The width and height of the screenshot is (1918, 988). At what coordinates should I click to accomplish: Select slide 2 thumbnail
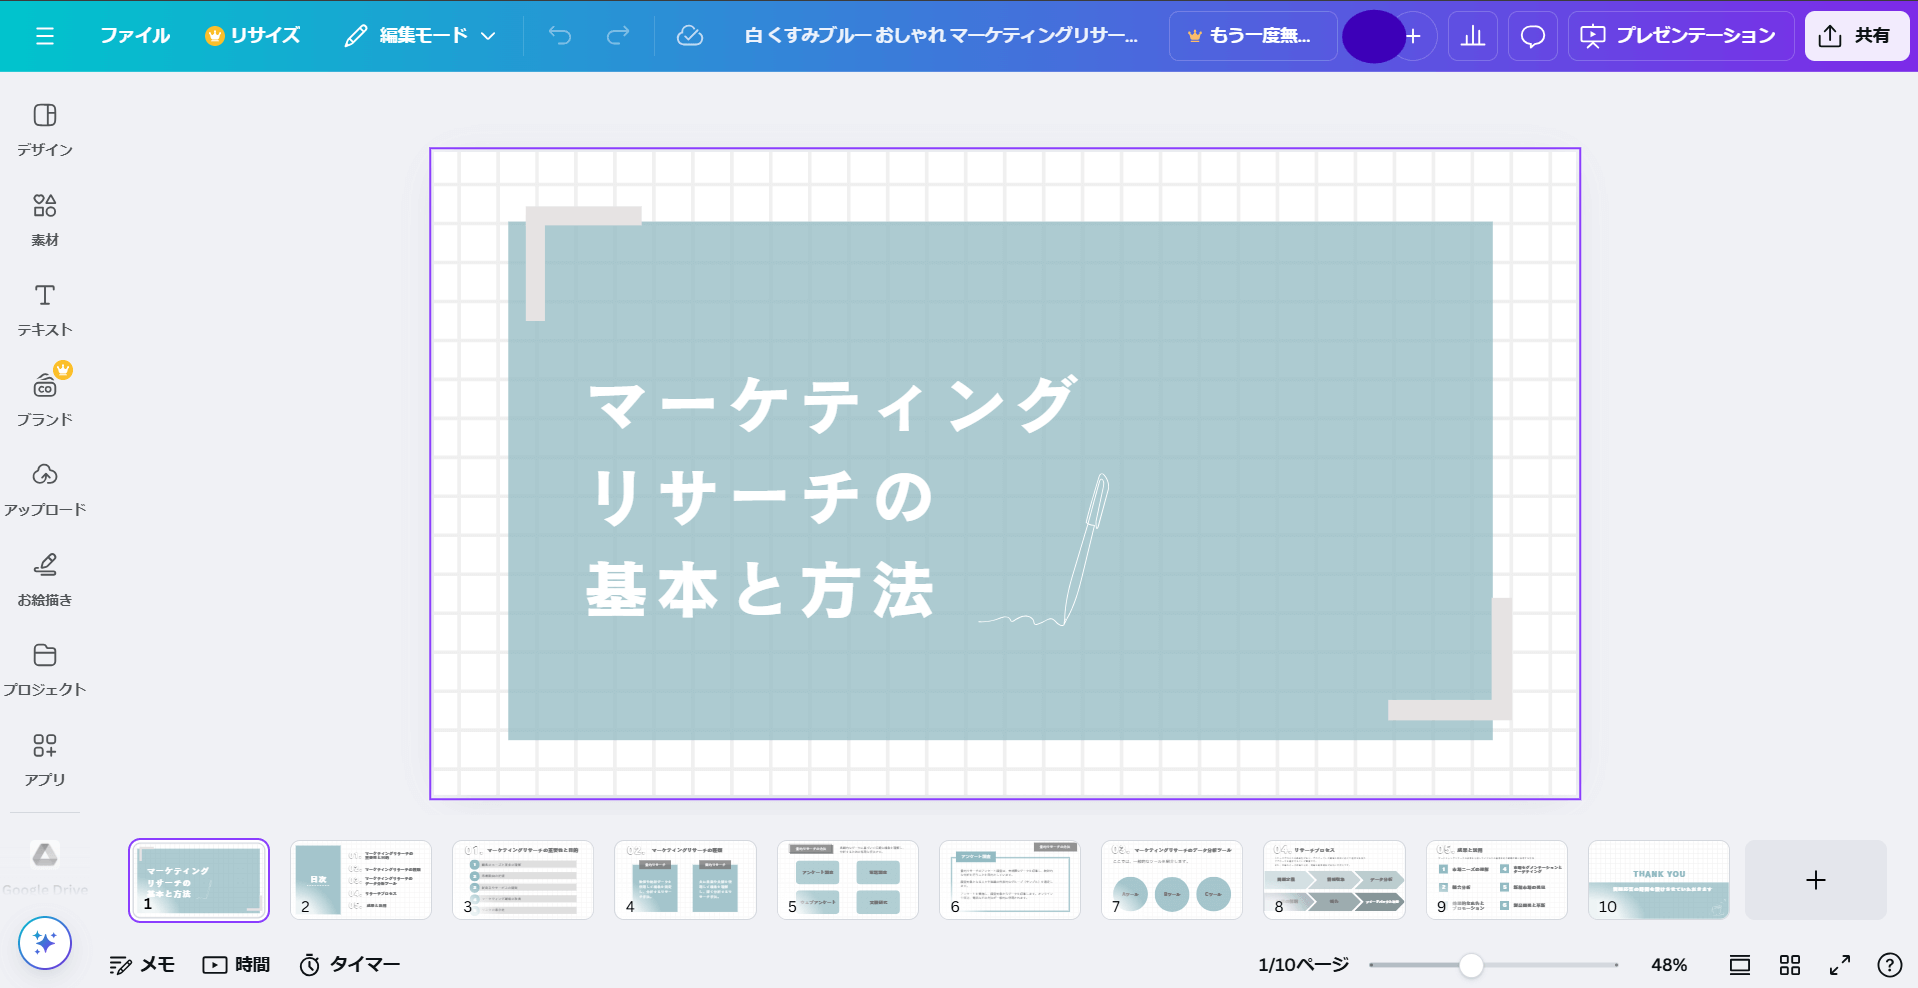tap(361, 880)
